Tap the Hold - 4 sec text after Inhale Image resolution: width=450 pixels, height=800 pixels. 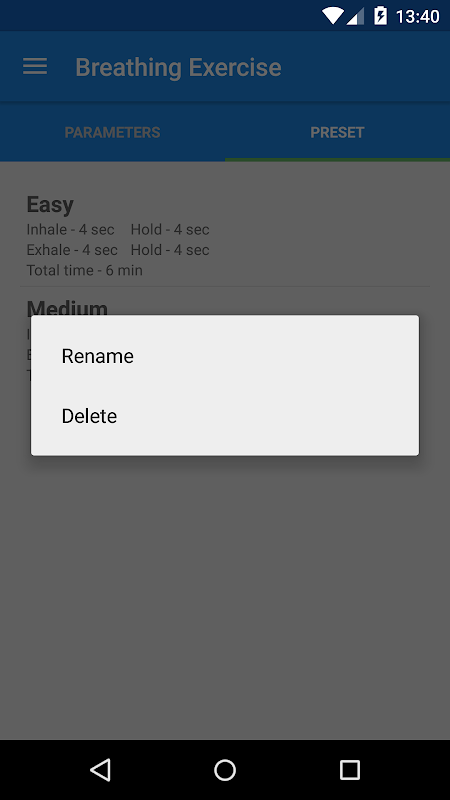click(170, 230)
